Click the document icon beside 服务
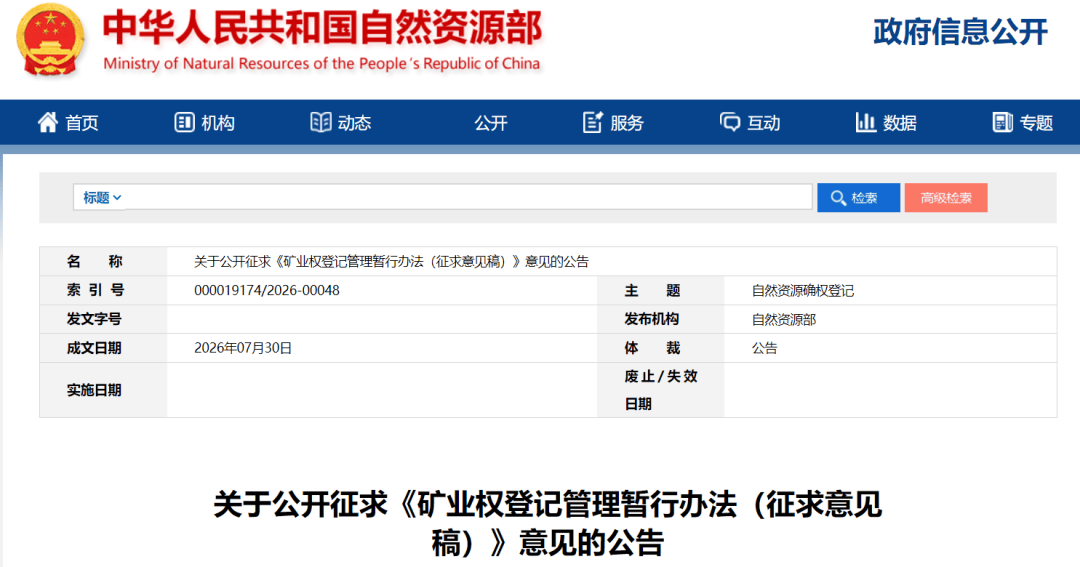The image size is (1080, 567). coord(592,123)
